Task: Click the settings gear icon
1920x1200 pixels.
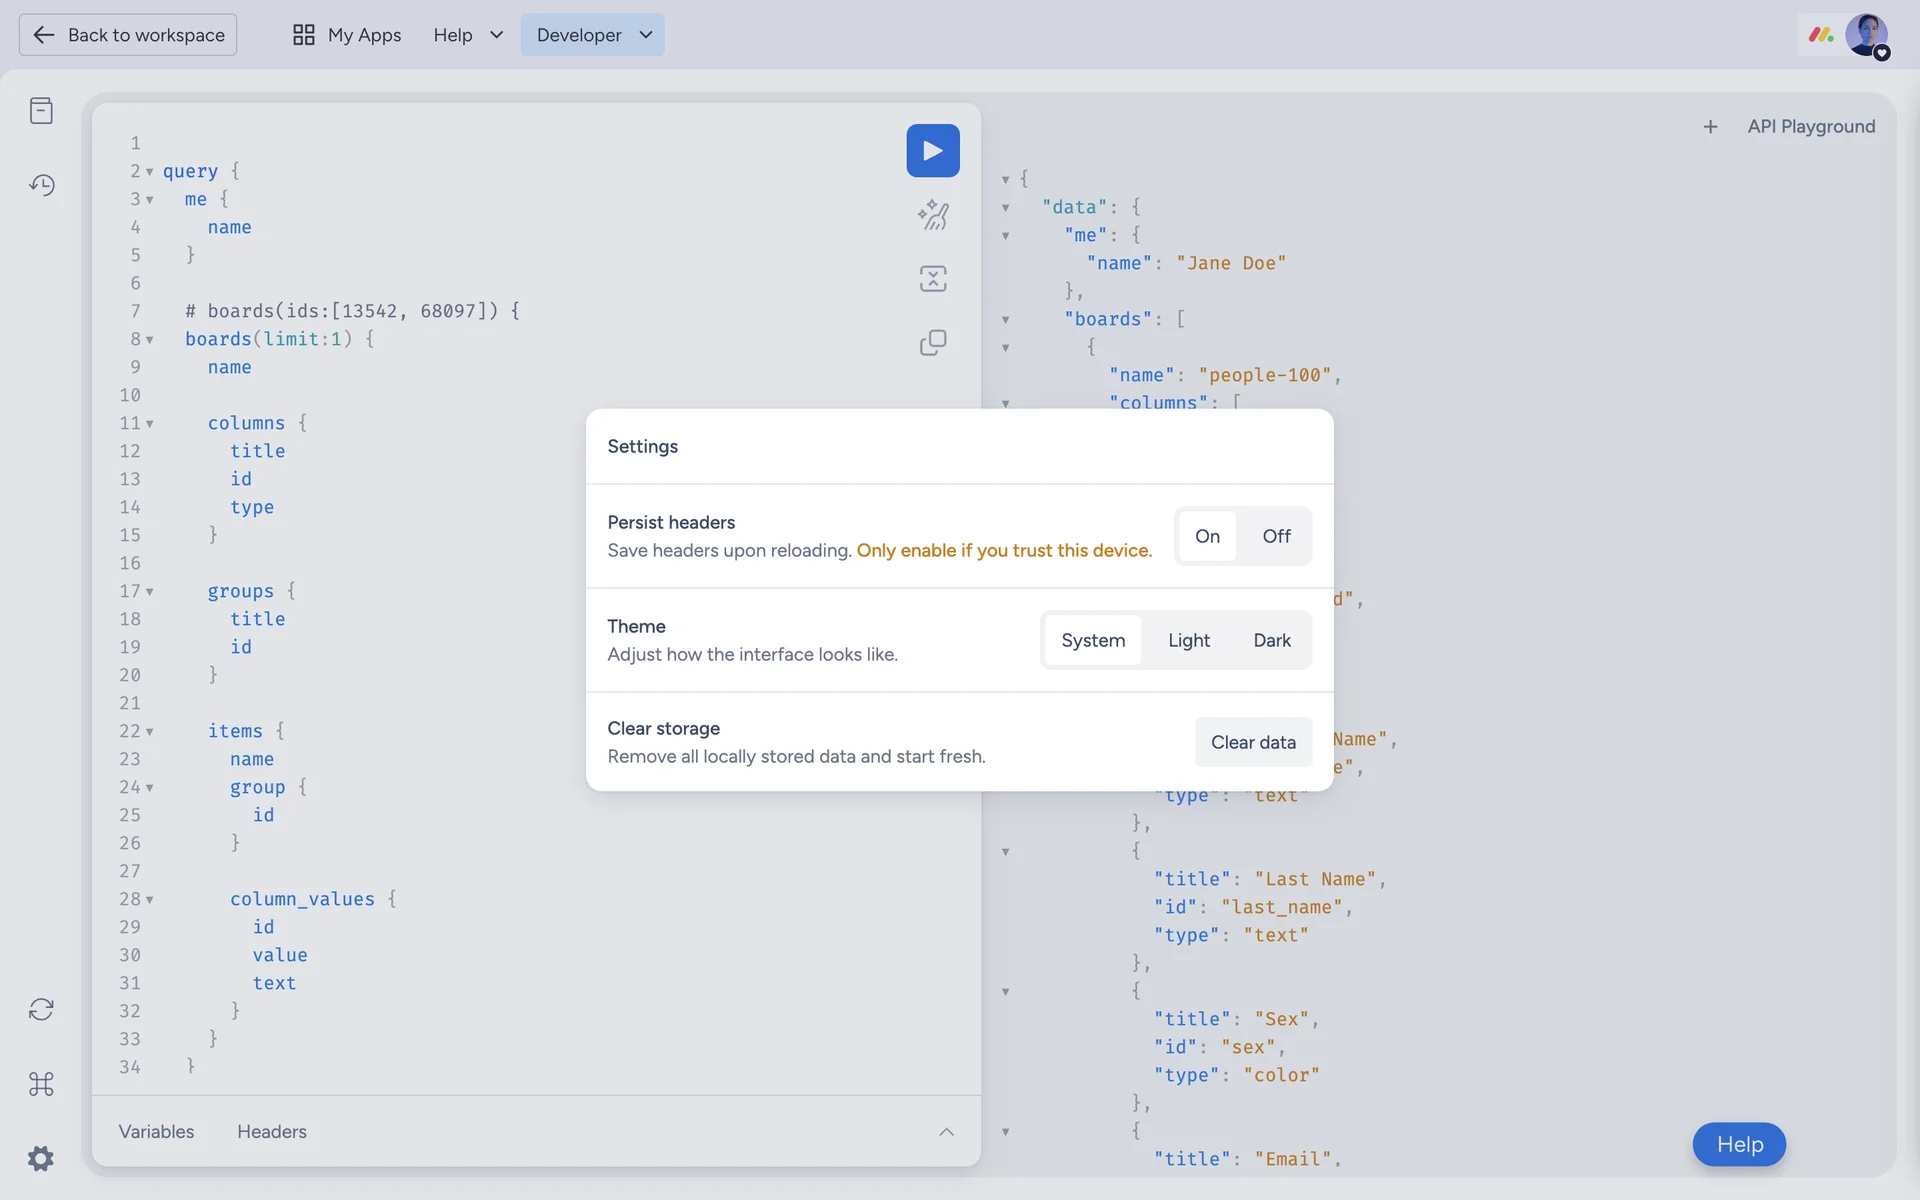Action: click(x=41, y=1158)
